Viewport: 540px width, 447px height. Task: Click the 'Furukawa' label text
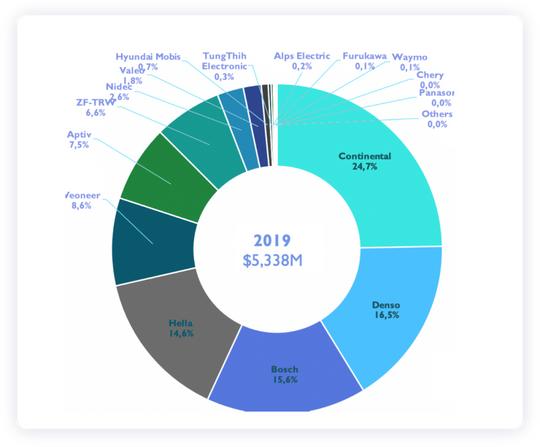(364, 56)
